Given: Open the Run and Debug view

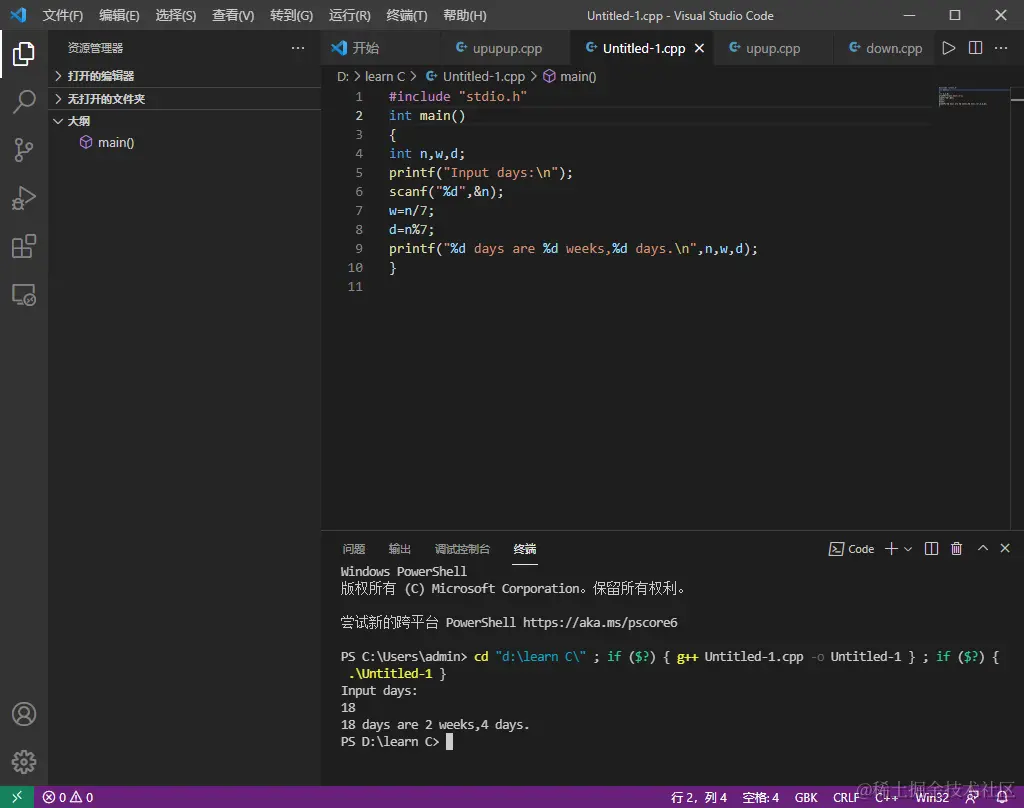Looking at the screenshot, I should (24, 198).
